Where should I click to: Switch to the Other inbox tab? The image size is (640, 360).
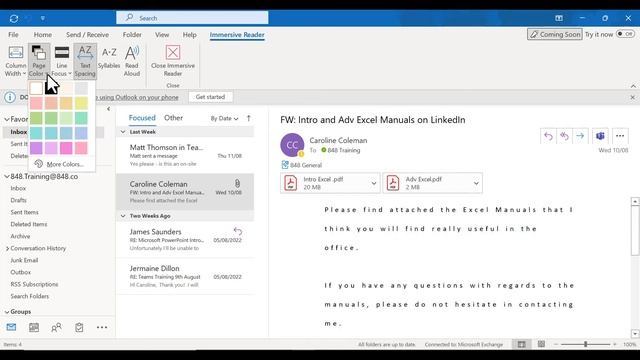pos(173,118)
